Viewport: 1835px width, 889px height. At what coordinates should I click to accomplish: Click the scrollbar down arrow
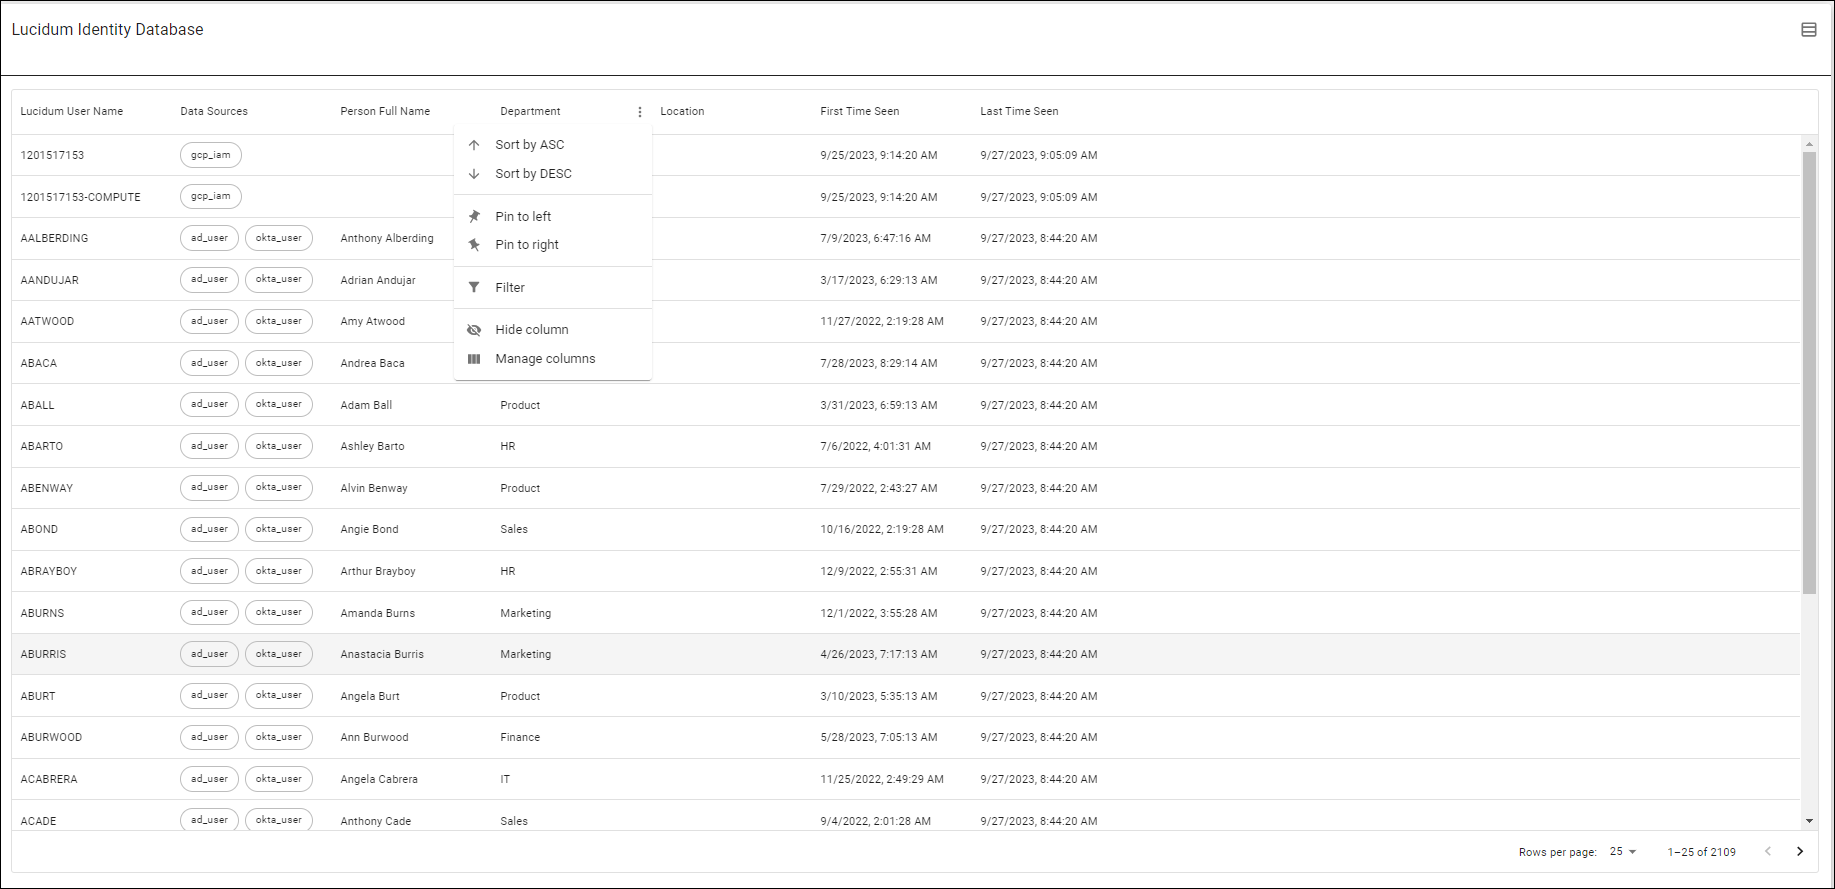click(1809, 821)
